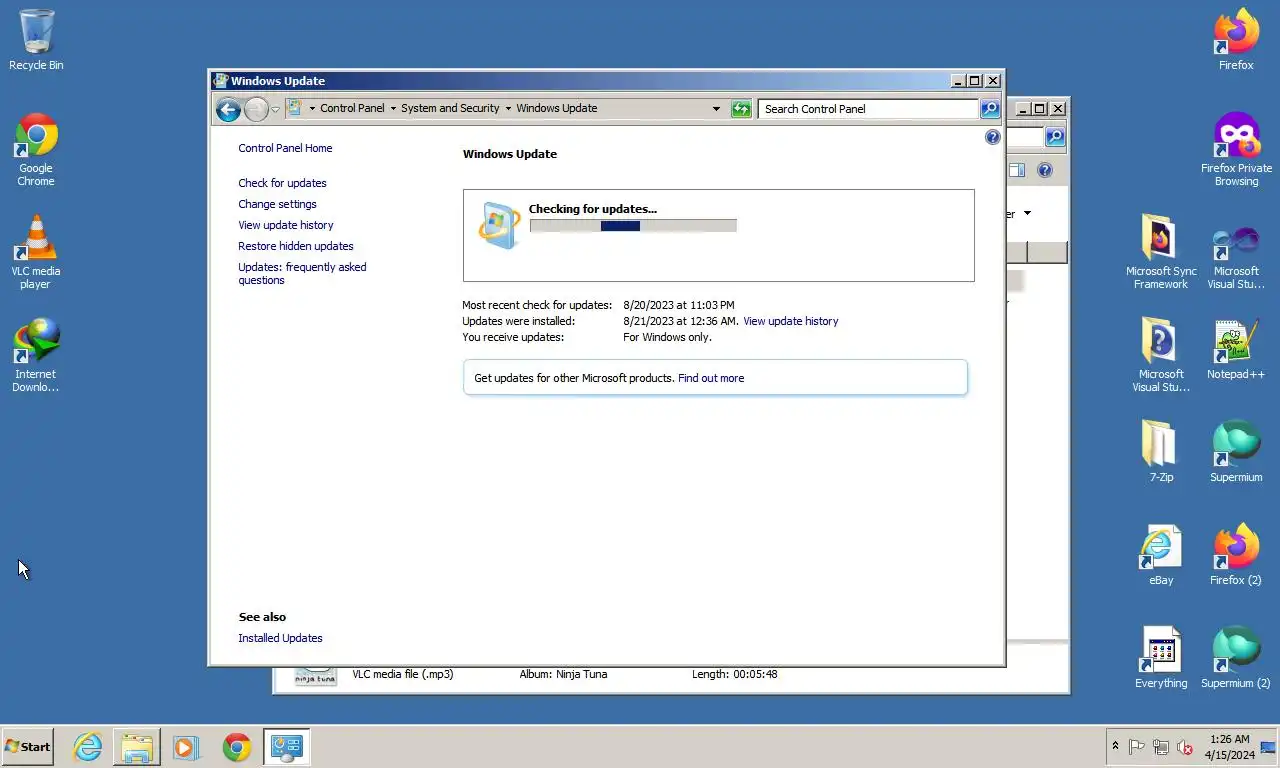Expand the address bar root dropdown arrow
The height and width of the screenshot is (768, 1280).
click(312, 109)
